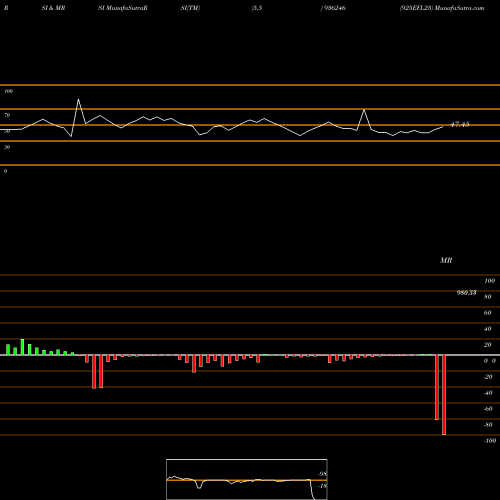Click the longest red bar reaching -100

444,395
